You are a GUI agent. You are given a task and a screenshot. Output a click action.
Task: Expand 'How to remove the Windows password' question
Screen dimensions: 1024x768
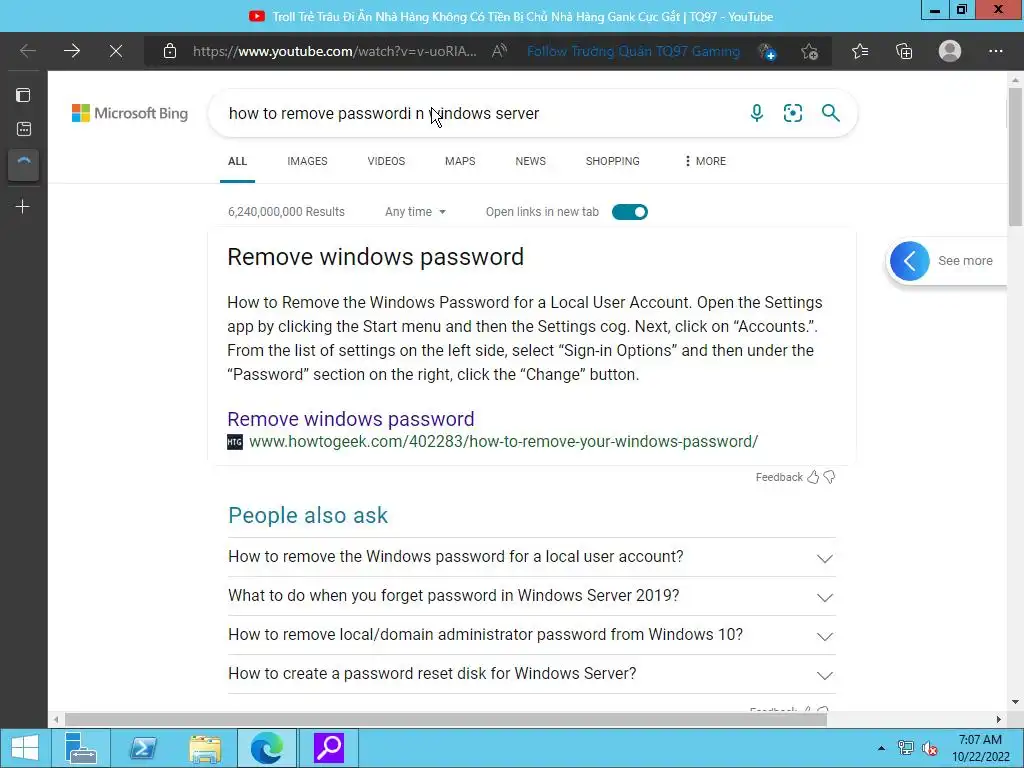[x=532, y=557]
